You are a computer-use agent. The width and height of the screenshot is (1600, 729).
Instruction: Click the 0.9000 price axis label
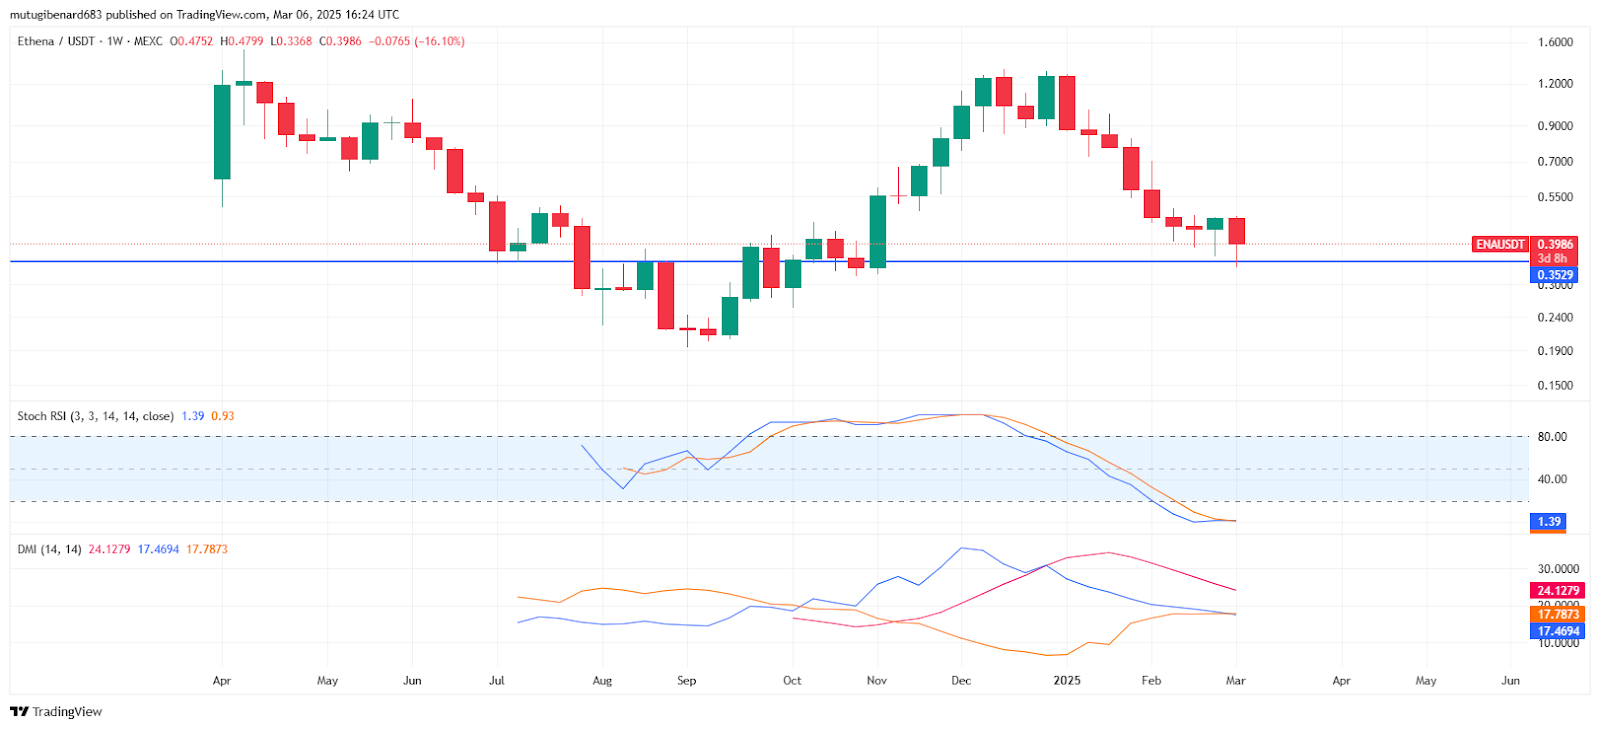point(1555,126)
